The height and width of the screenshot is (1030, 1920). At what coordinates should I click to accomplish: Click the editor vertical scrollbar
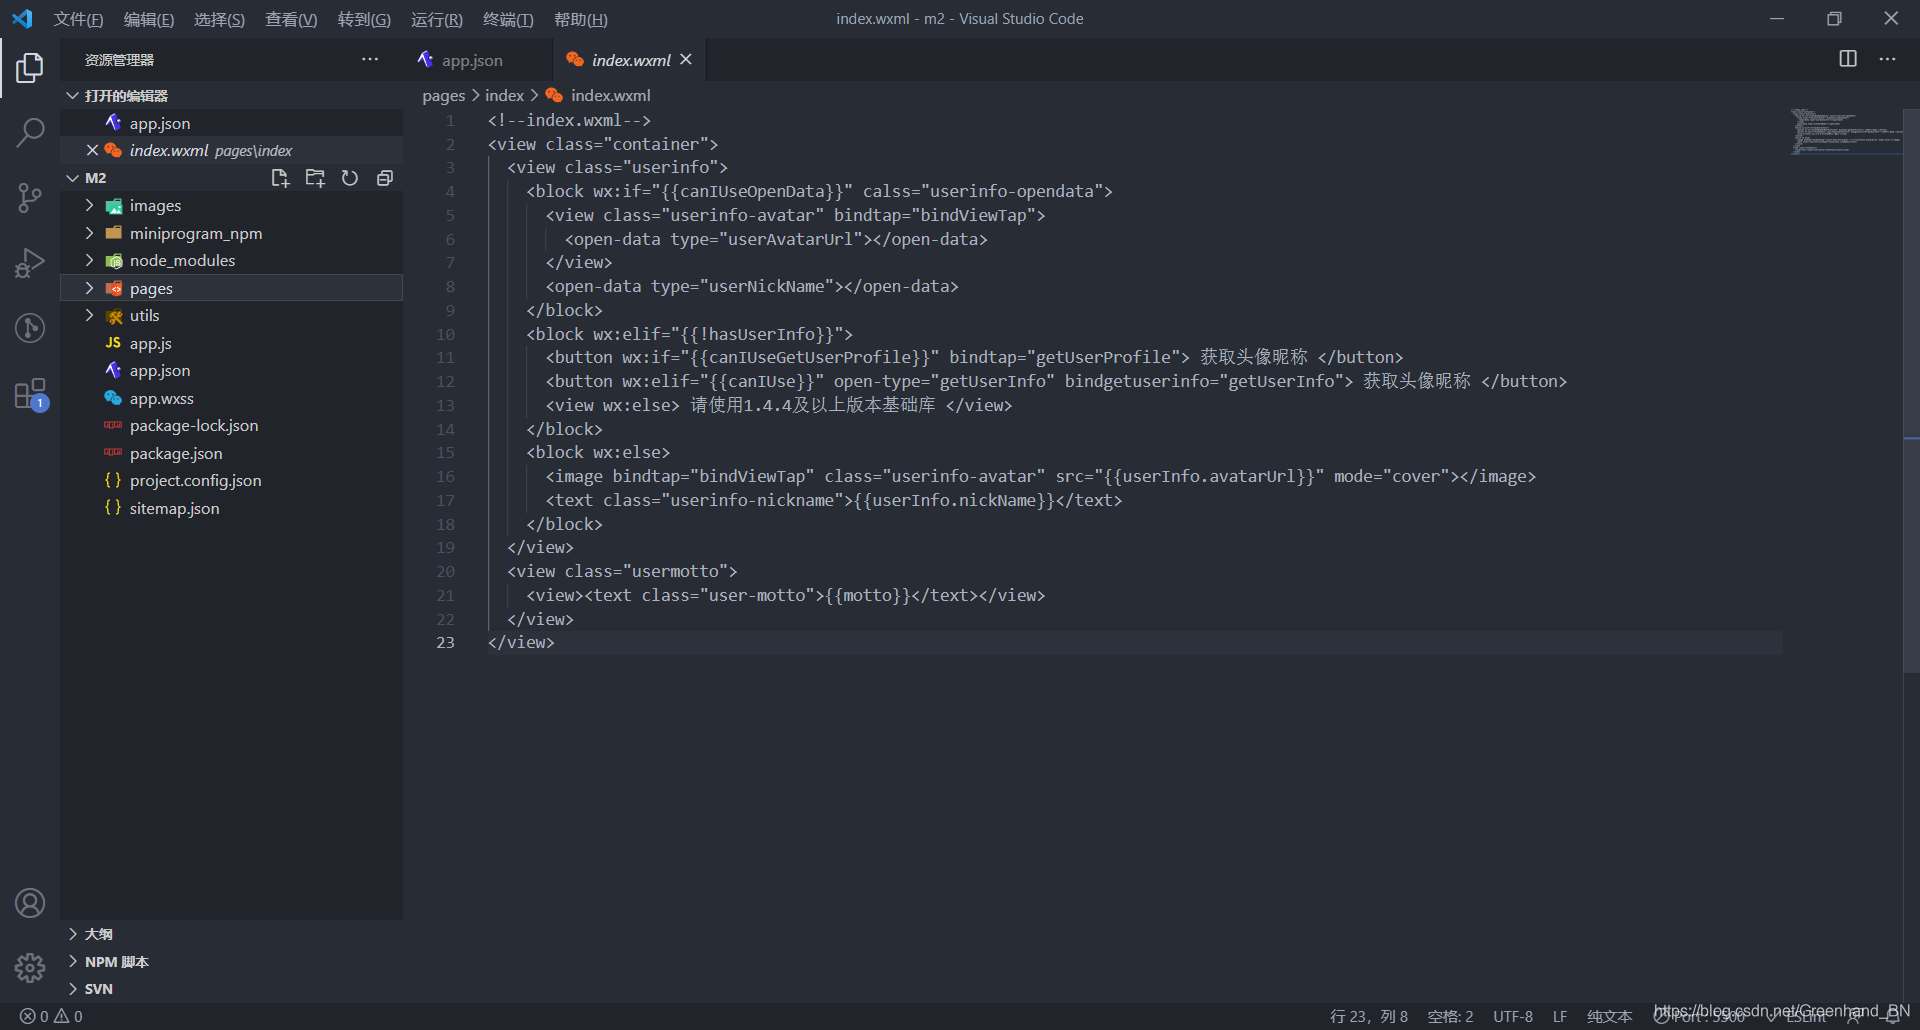point(1911,390)
